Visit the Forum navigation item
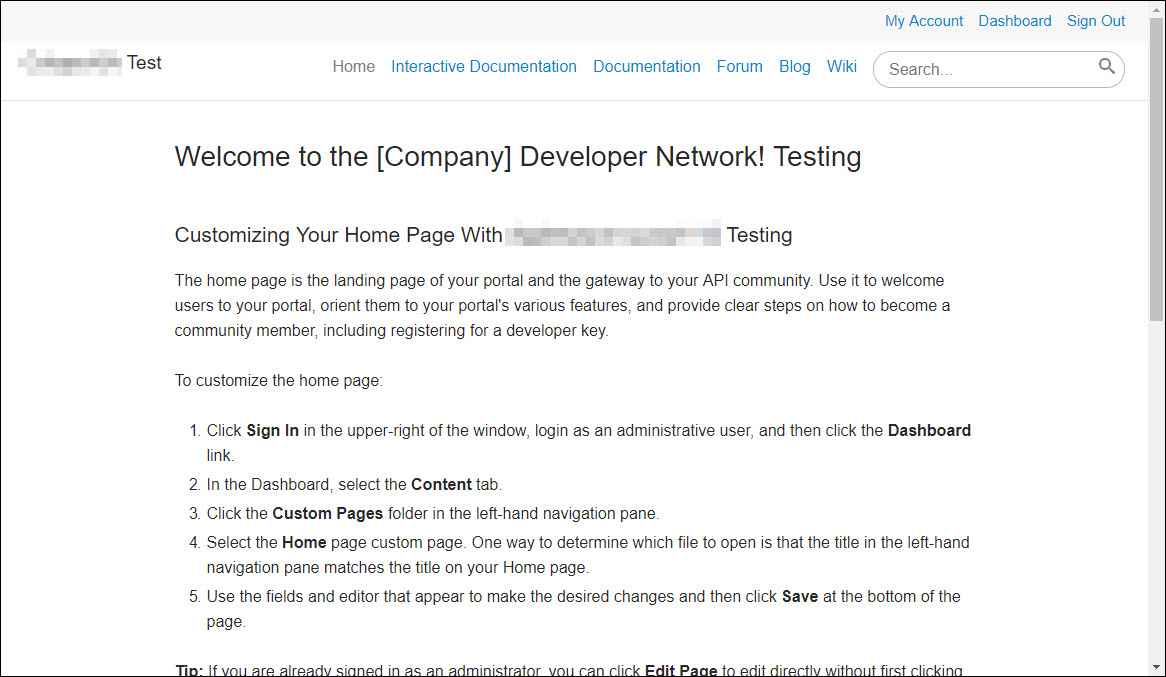This screenshot has width=1166, height=677. [739, 67]
